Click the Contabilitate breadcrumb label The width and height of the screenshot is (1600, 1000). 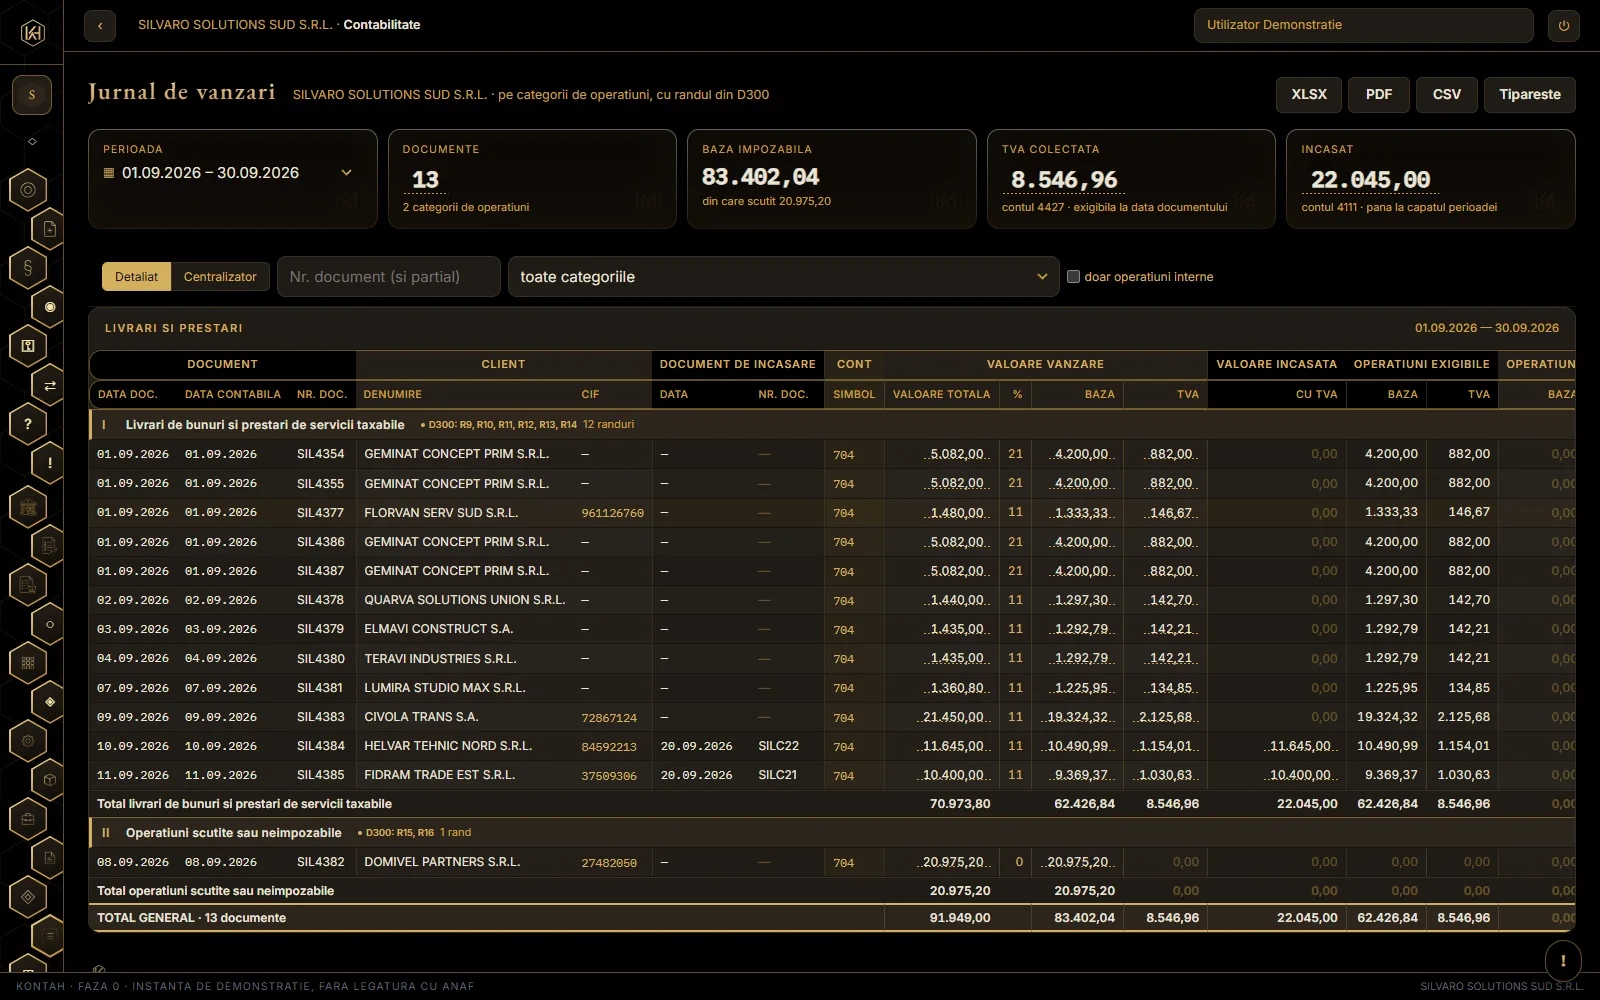tap(382, 25)
